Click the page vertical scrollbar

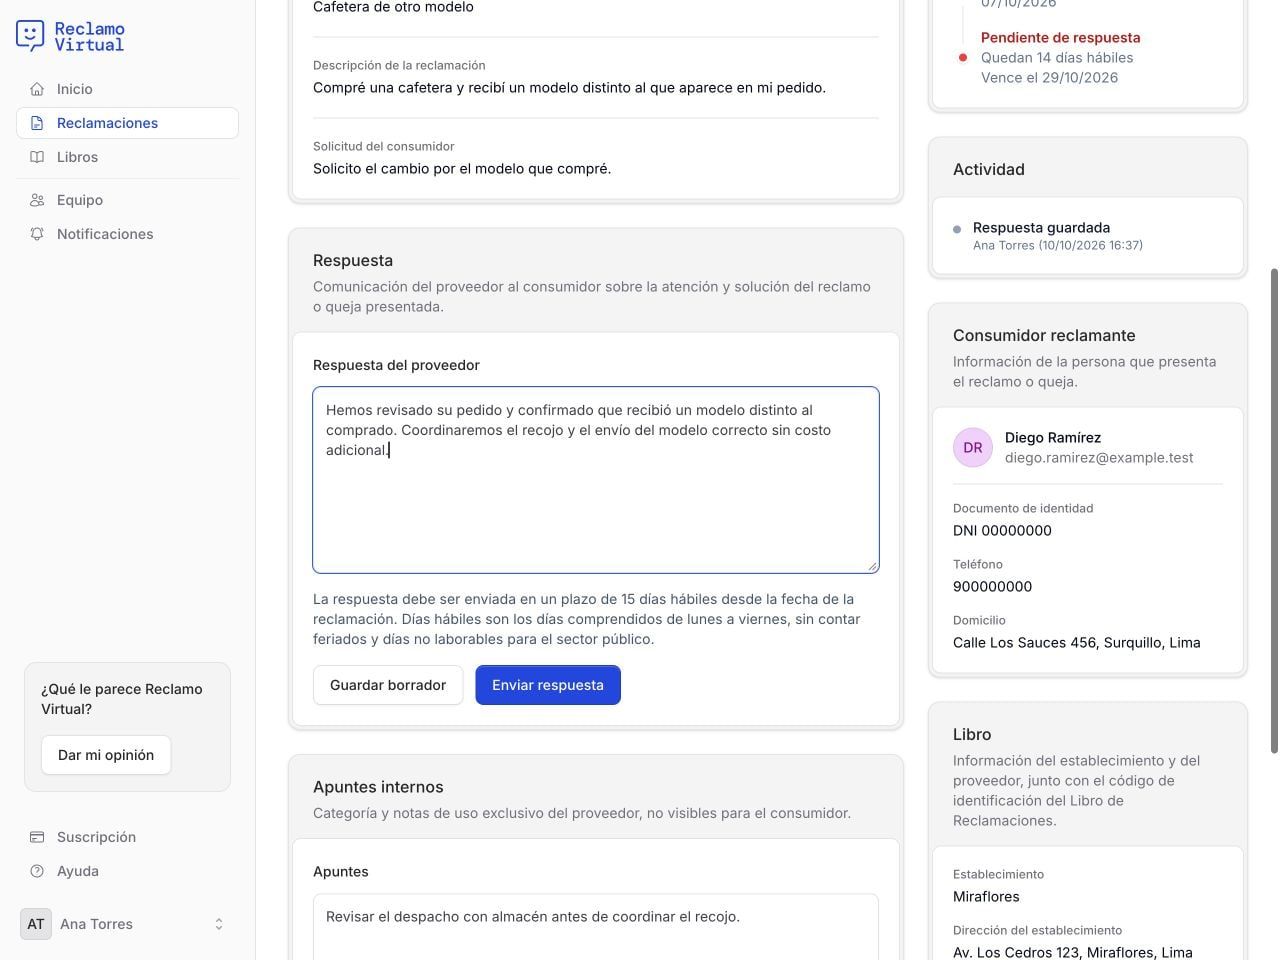pos(1274,510)
